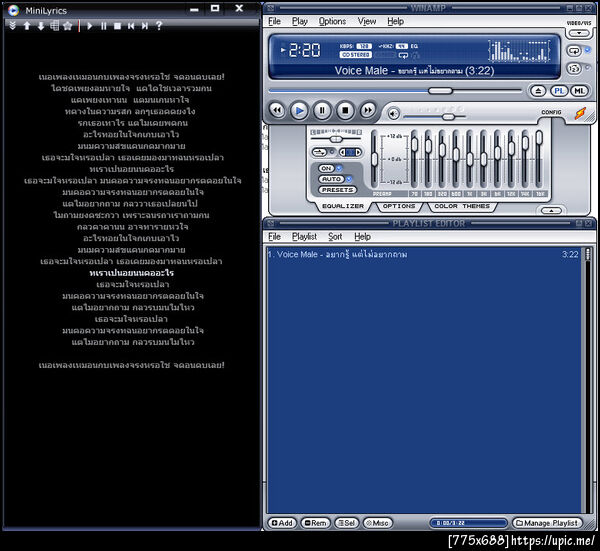Click MiniLyrics app logo icon
The width and height of the screenshot is (600, 551).
point(14,10)
